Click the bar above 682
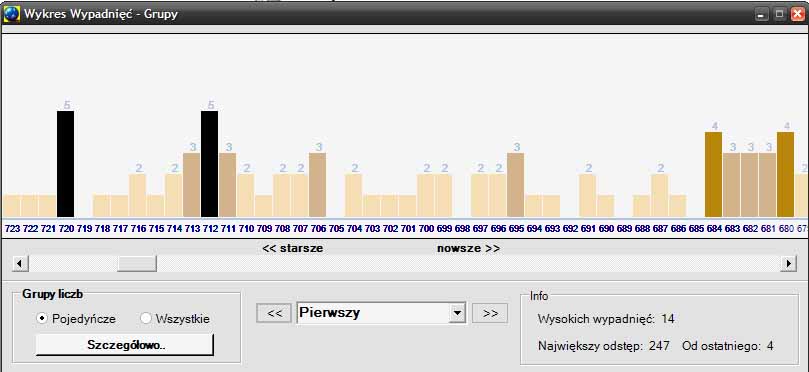 click(x=750, y=185)
